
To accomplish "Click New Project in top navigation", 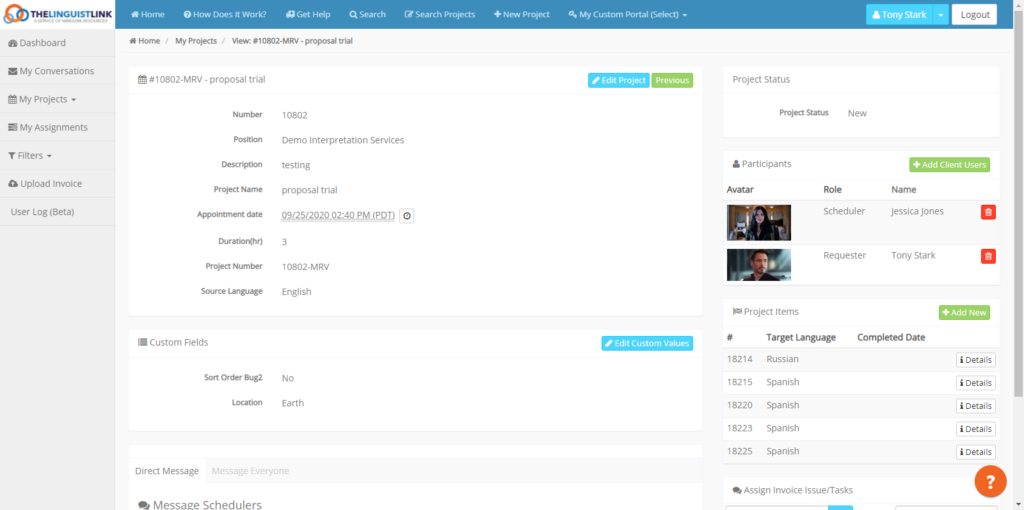I will click(x=522, y=15).
